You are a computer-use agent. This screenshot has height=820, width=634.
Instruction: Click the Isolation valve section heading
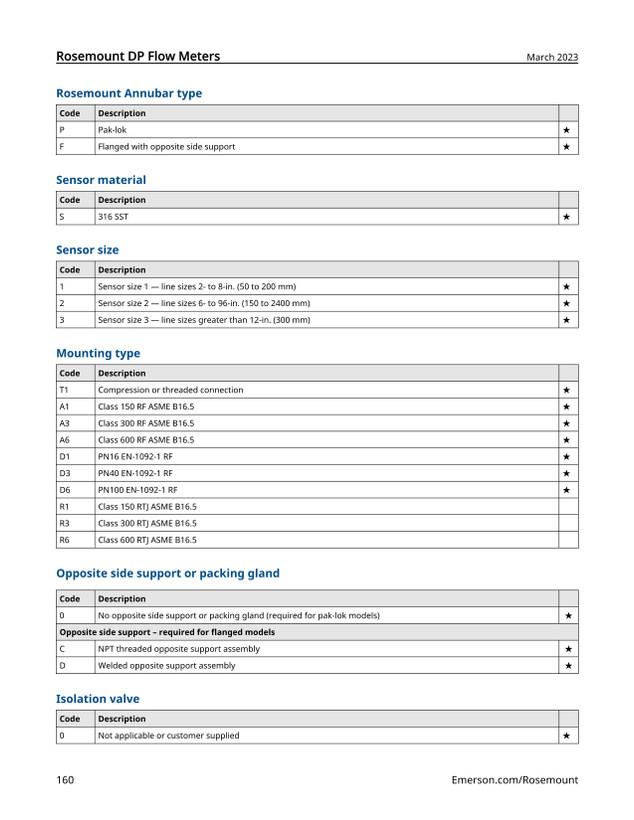(x=98, y=699)
